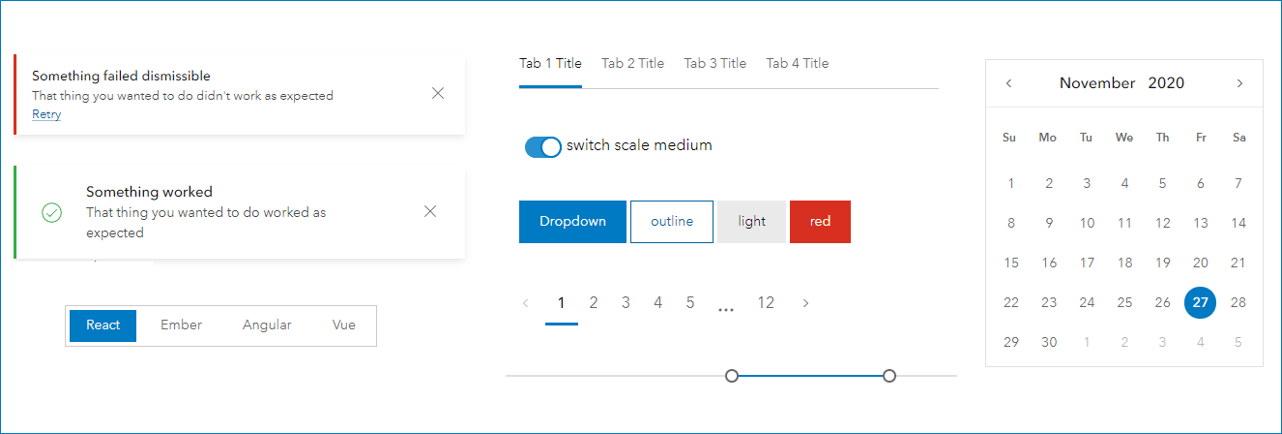Choose Vue in the segmented control
Image resolution: width=1282 pixels, height=434 pixels.
[344, 325]
